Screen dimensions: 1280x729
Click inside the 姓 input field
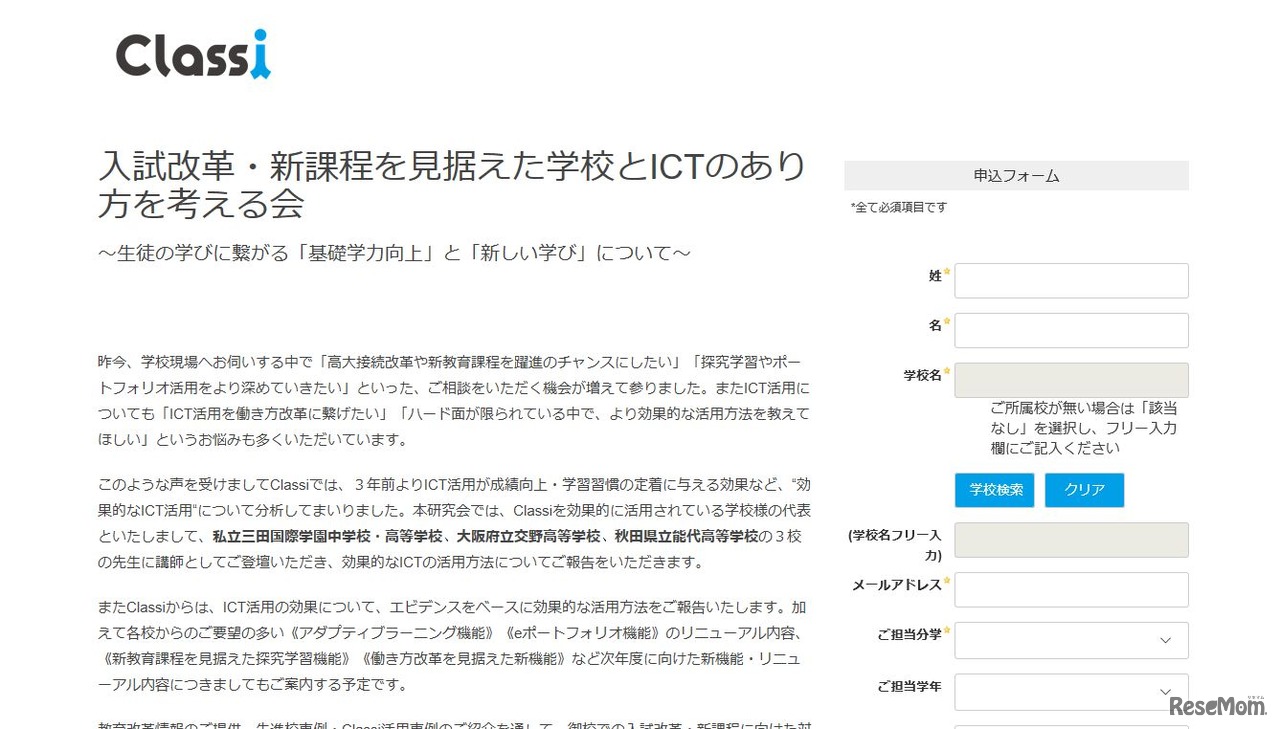(x=1070, y=280)
